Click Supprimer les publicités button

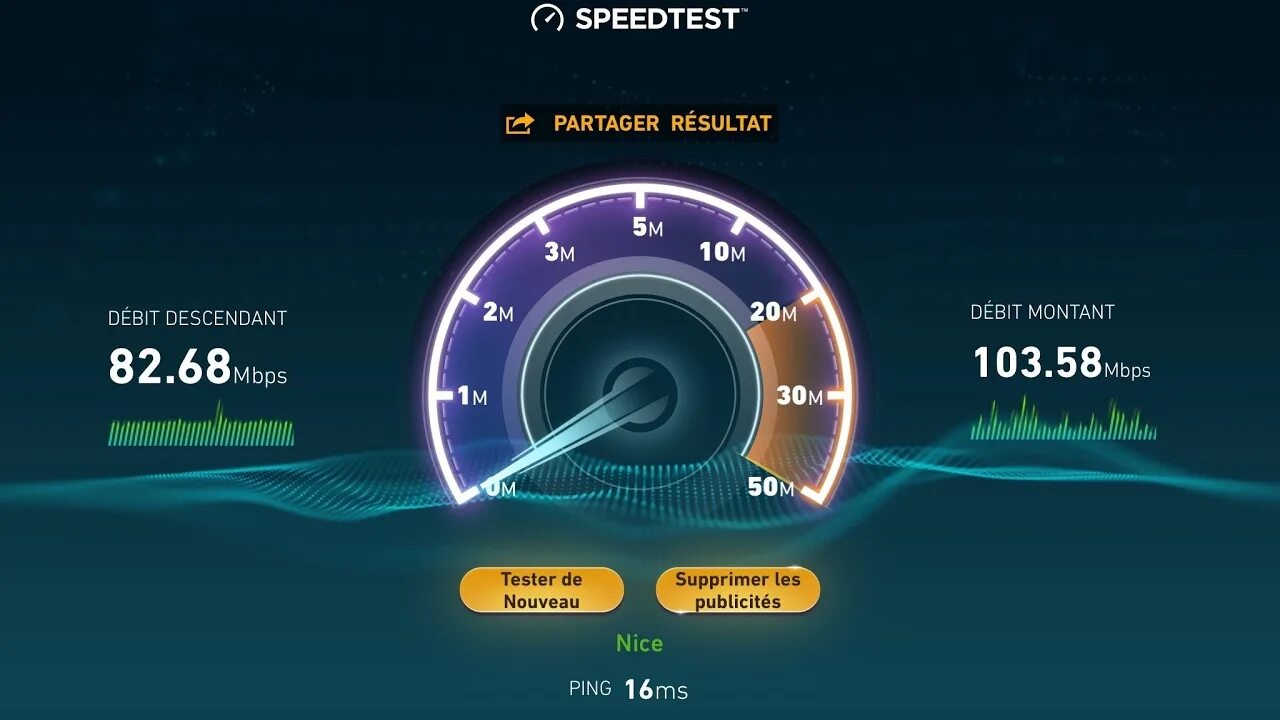738,590
